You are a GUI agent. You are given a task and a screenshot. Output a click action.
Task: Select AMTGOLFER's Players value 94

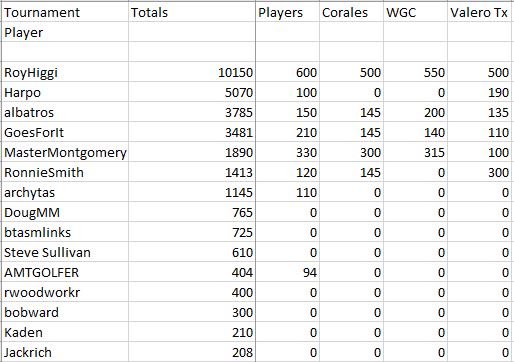[287, 272]
